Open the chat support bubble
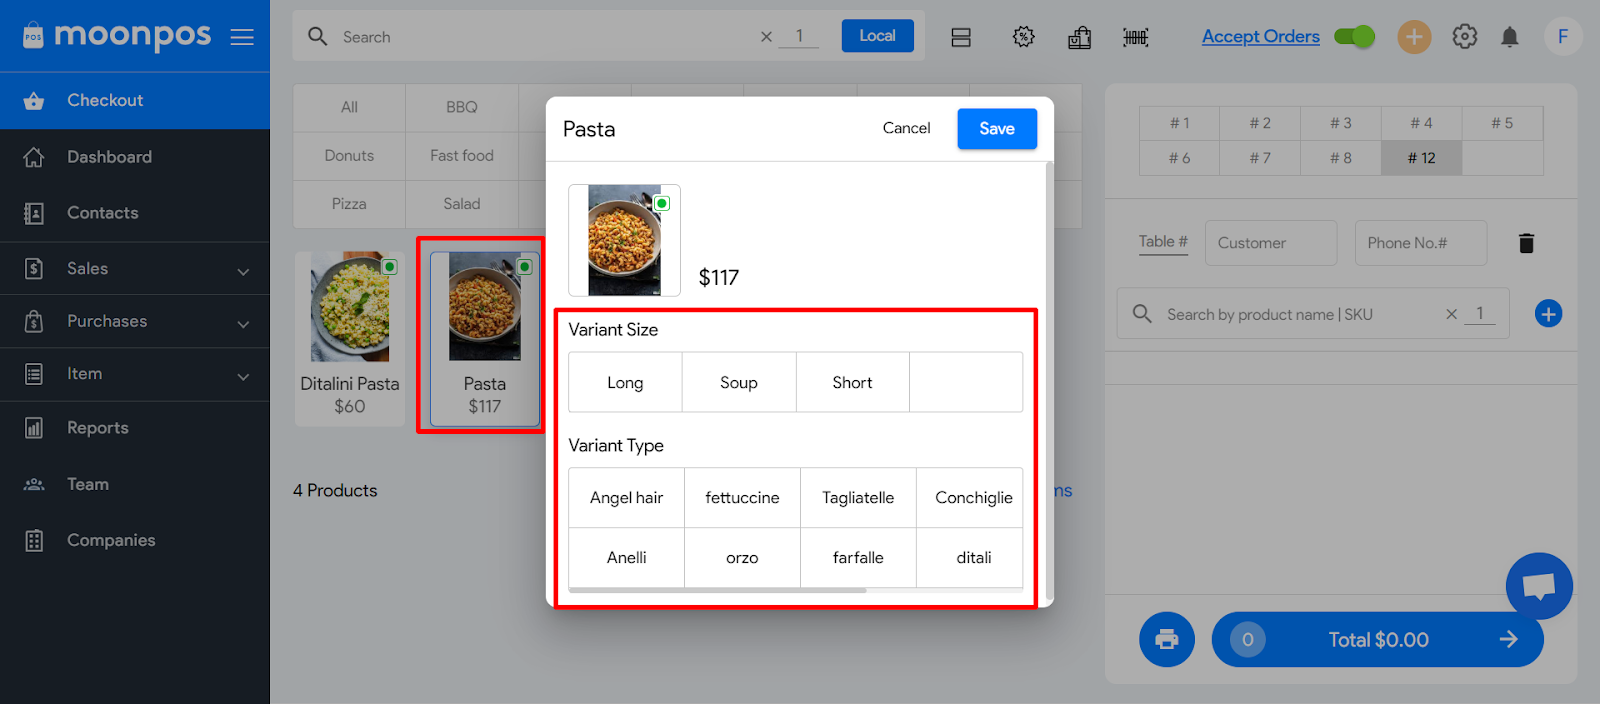The height and width of the screenshot is (704, 1600). (x=1538, y=586)
